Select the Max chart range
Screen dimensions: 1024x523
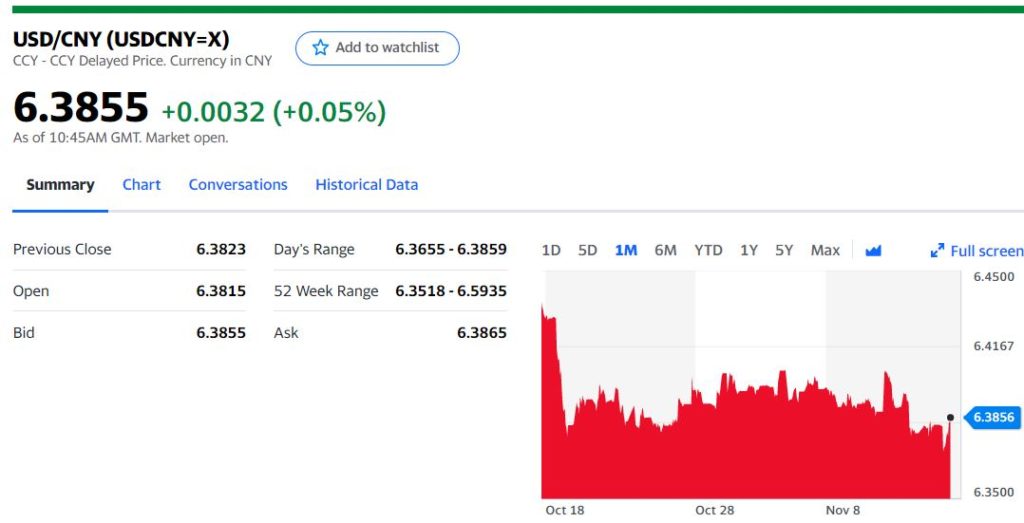825,250
